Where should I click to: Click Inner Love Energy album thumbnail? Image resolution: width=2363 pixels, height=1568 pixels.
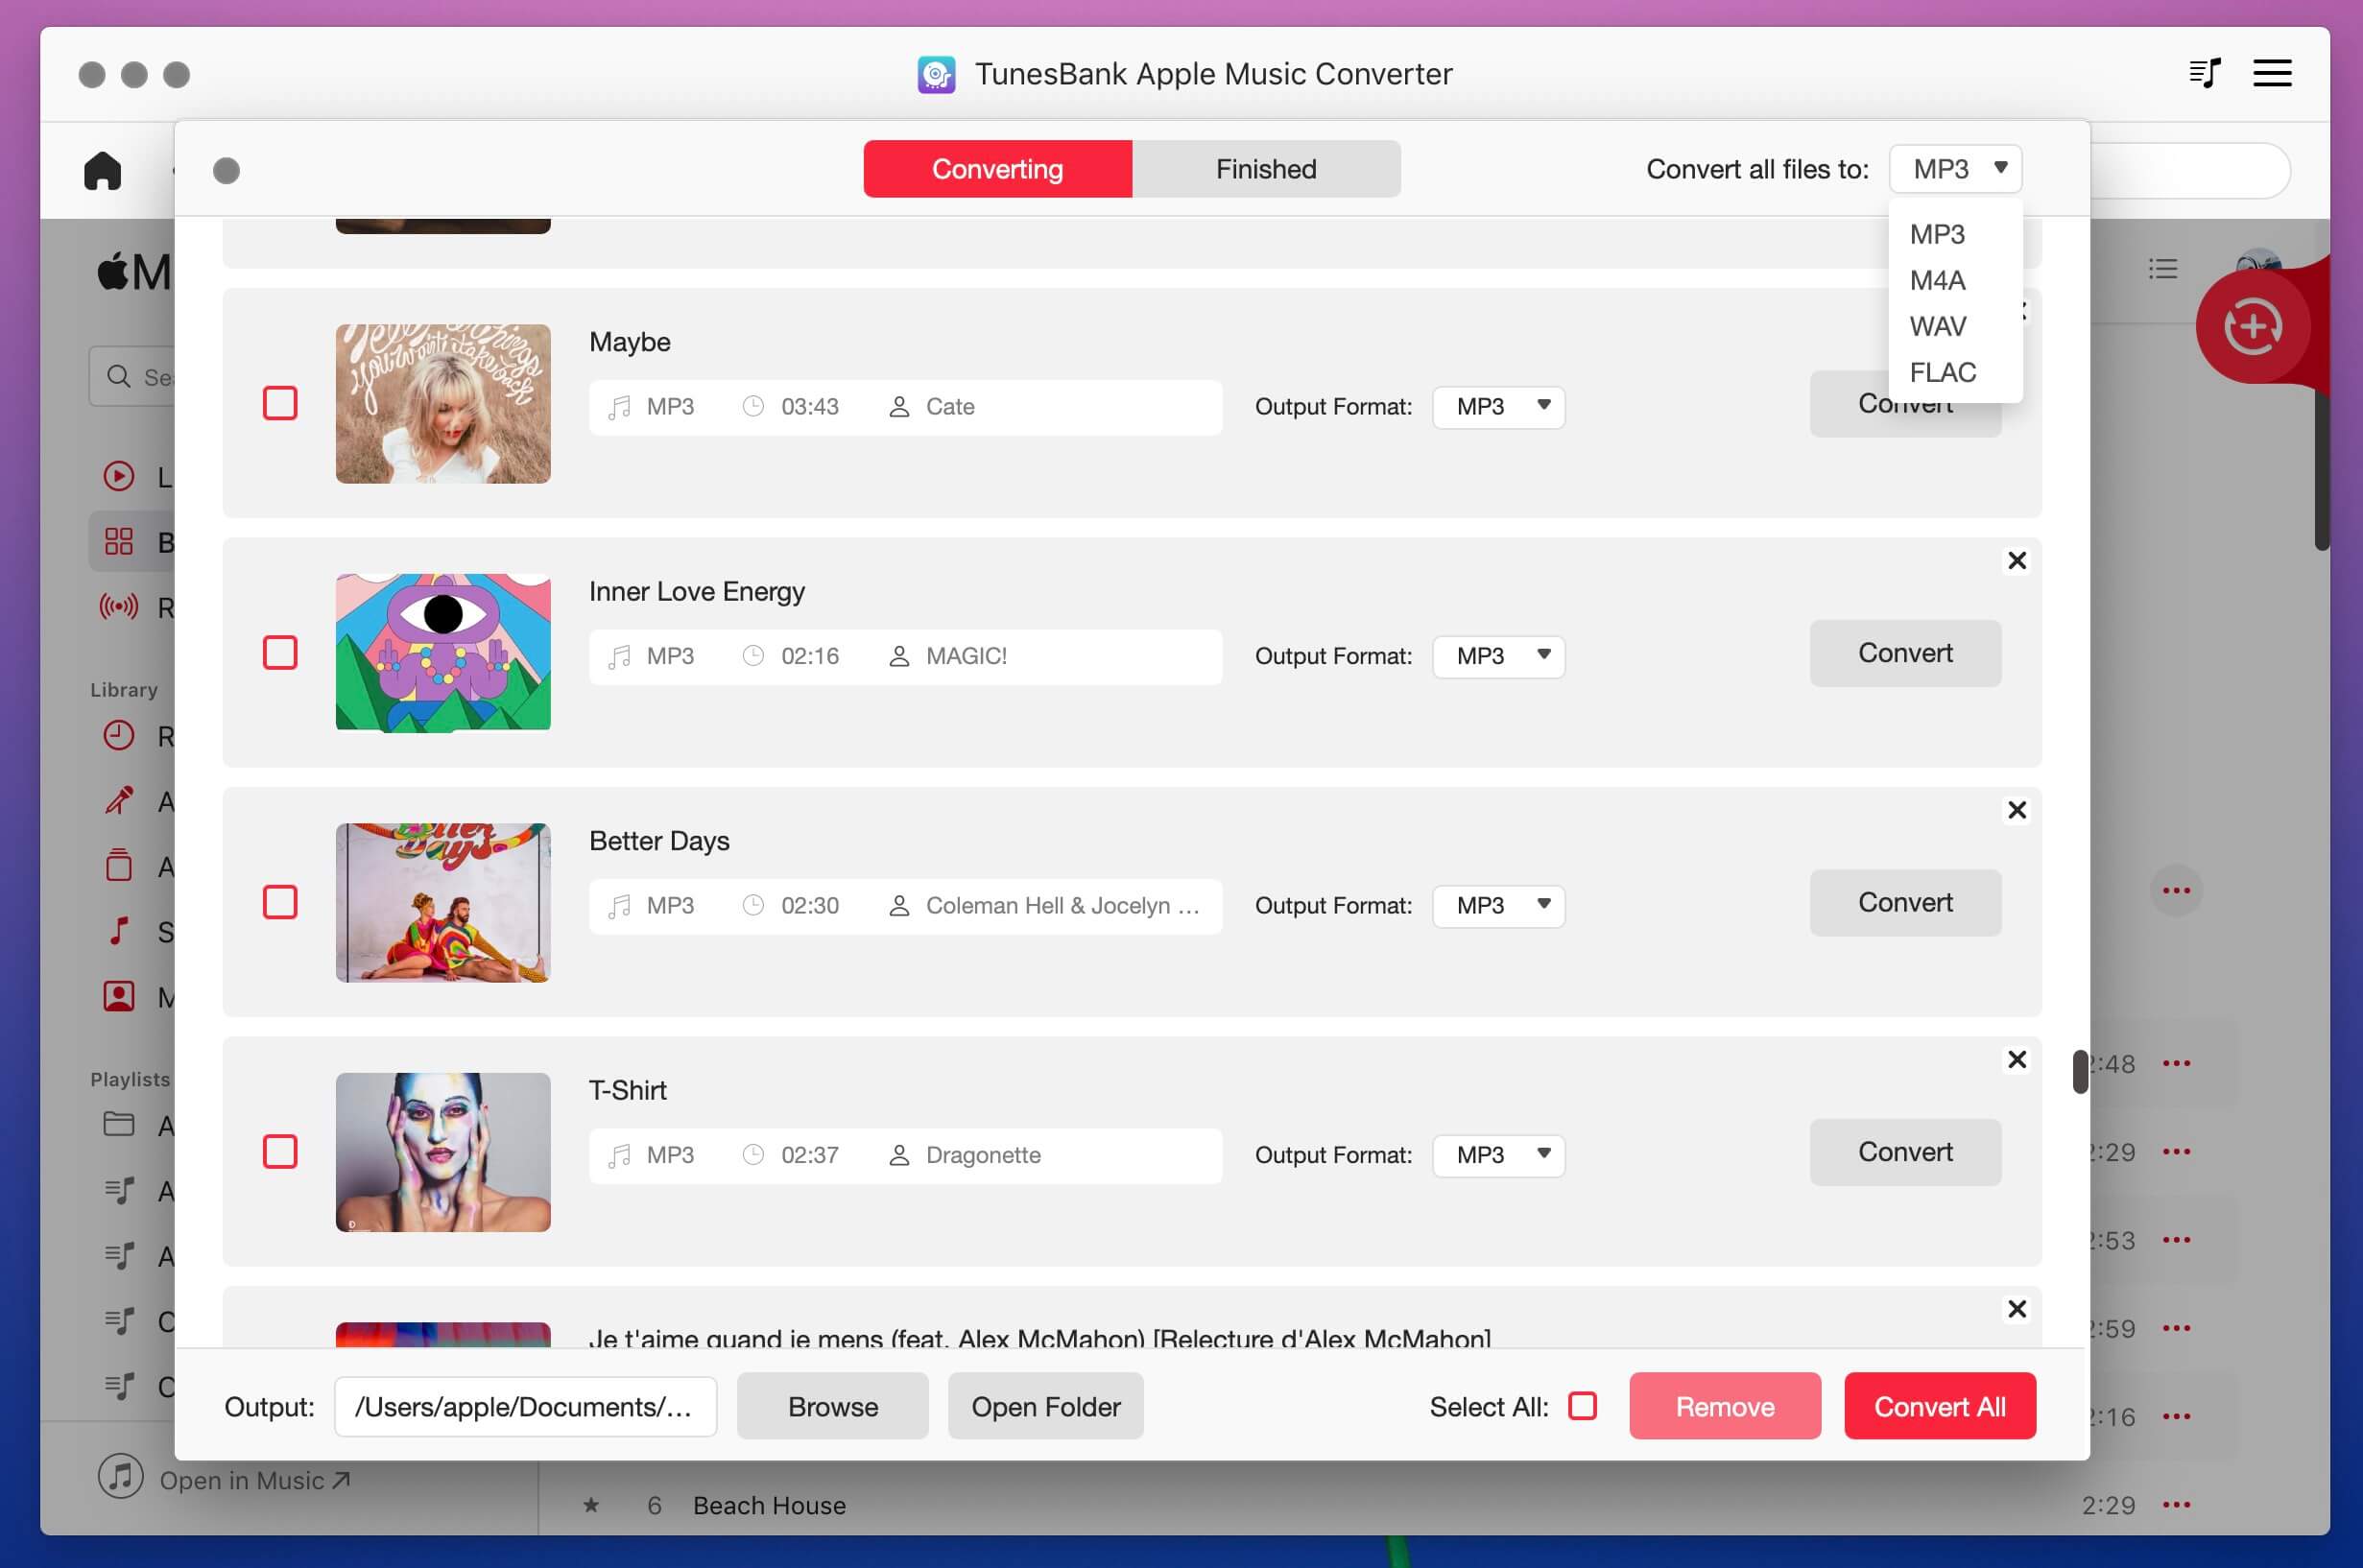point(442,651)
